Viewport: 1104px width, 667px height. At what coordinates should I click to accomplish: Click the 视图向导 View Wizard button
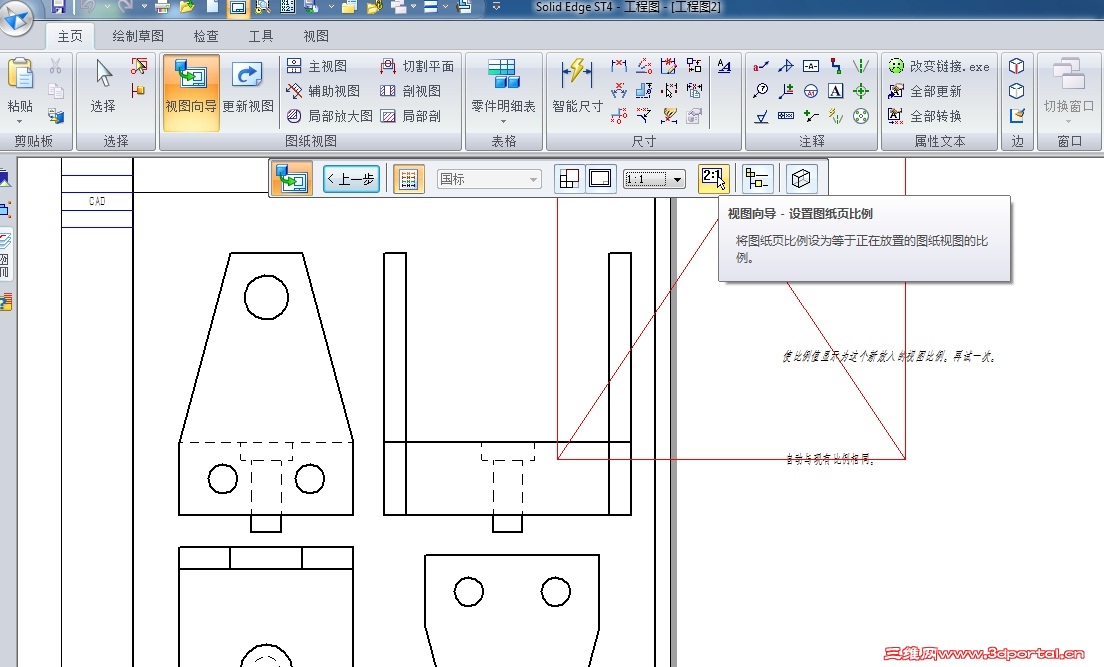(191, 92)
